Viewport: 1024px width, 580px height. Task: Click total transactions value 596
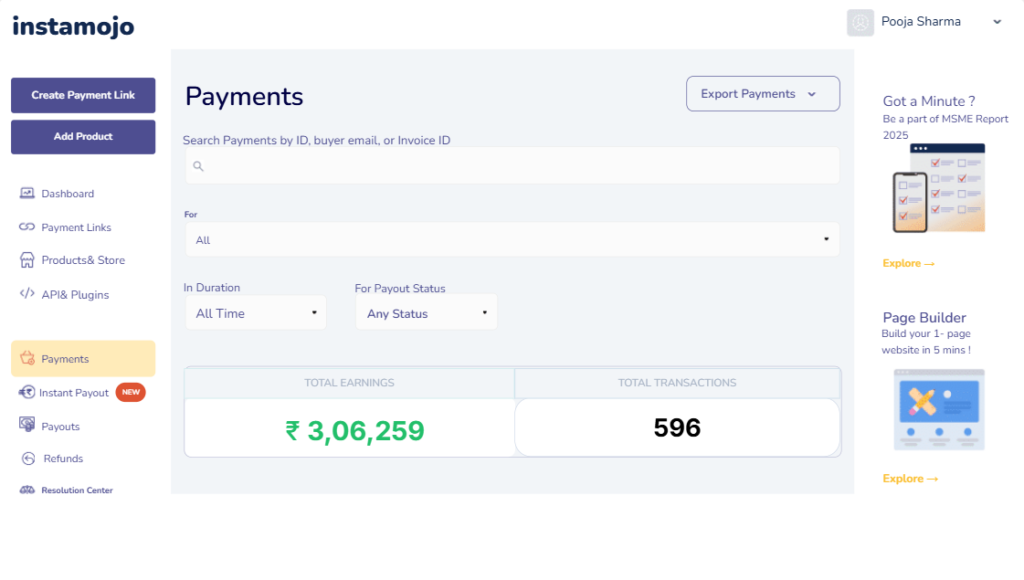click(677, 428)
